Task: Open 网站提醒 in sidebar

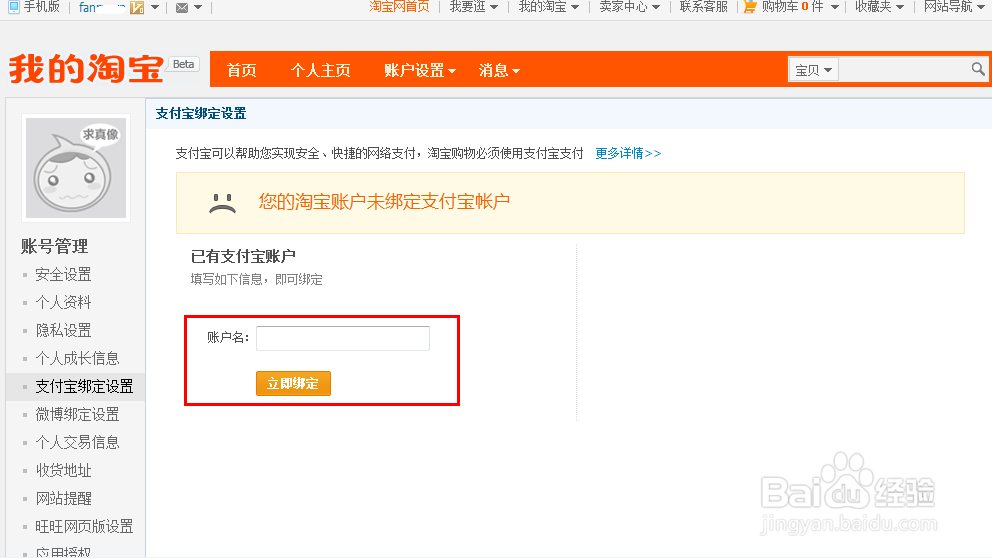Action: (x=63, y=499)
